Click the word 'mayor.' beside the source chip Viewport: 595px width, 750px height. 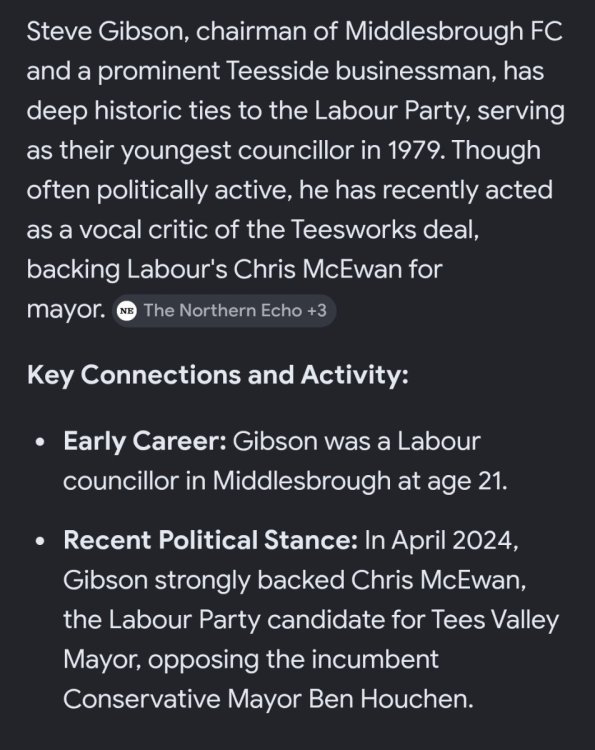click(x=66, y=310)
